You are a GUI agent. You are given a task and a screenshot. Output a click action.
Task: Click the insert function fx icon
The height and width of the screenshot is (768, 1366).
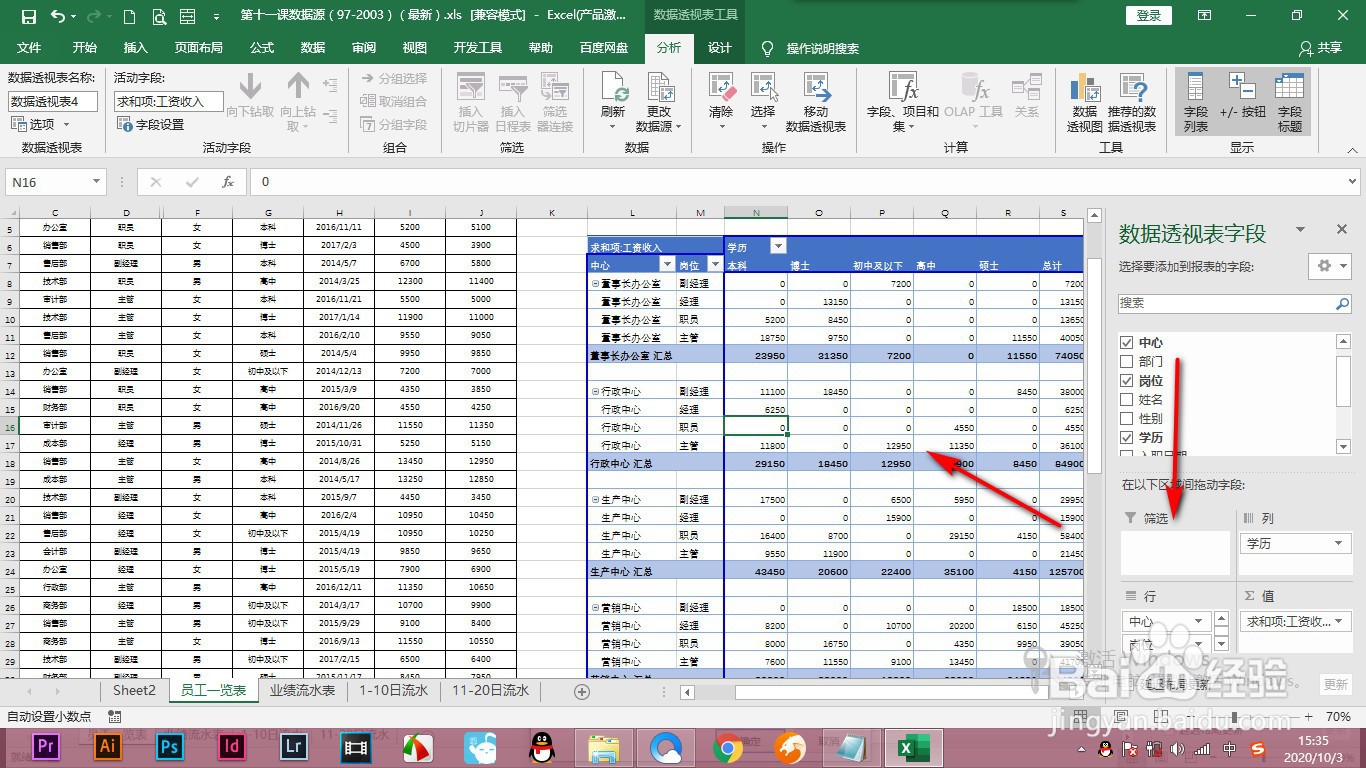coord(228,182)
